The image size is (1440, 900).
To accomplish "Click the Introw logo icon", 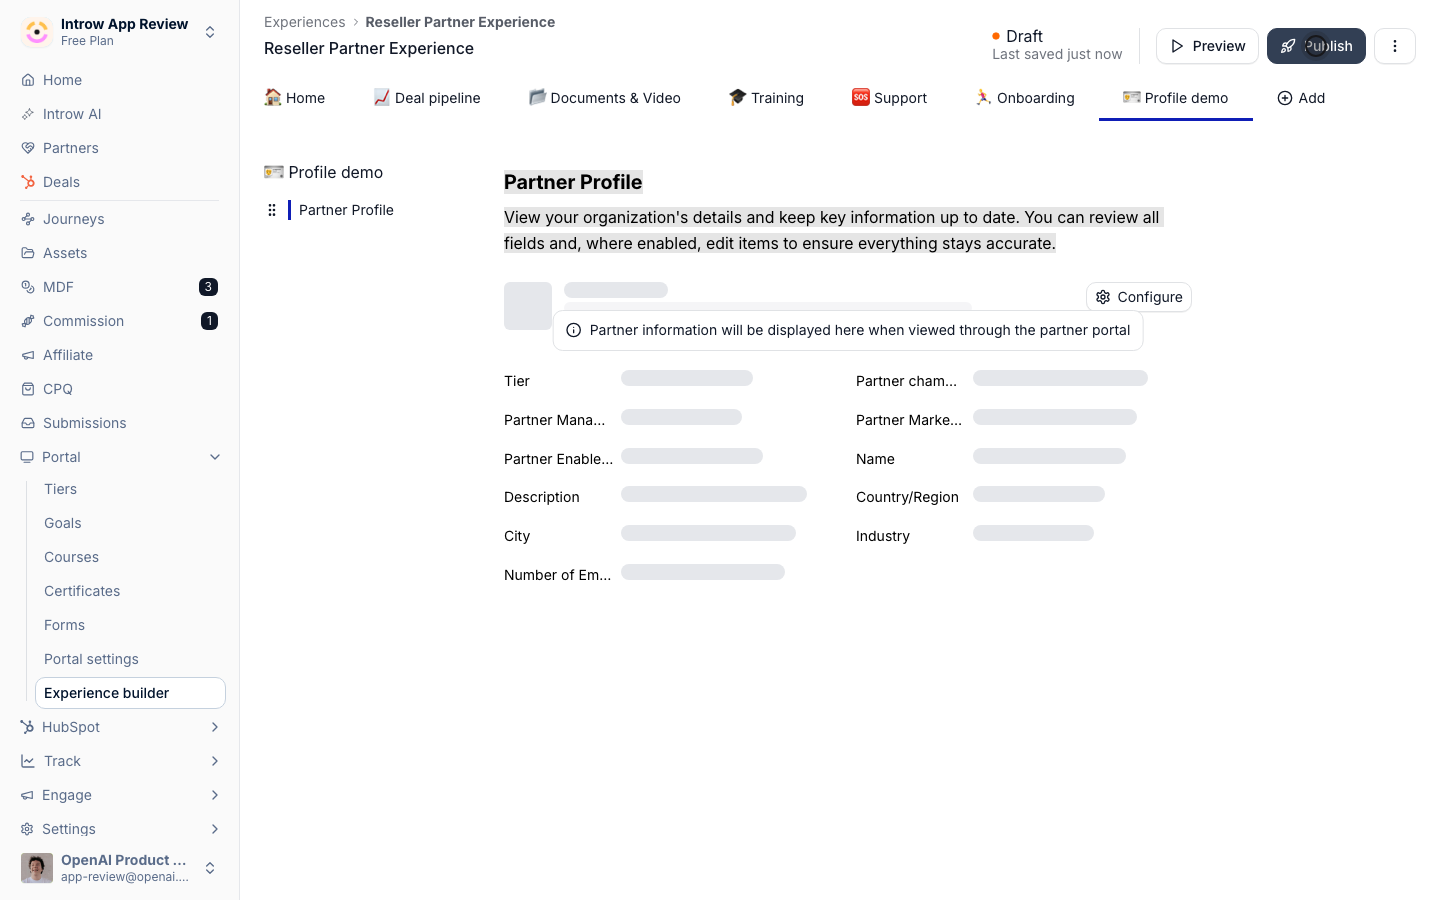I will (x=37, y=32).
